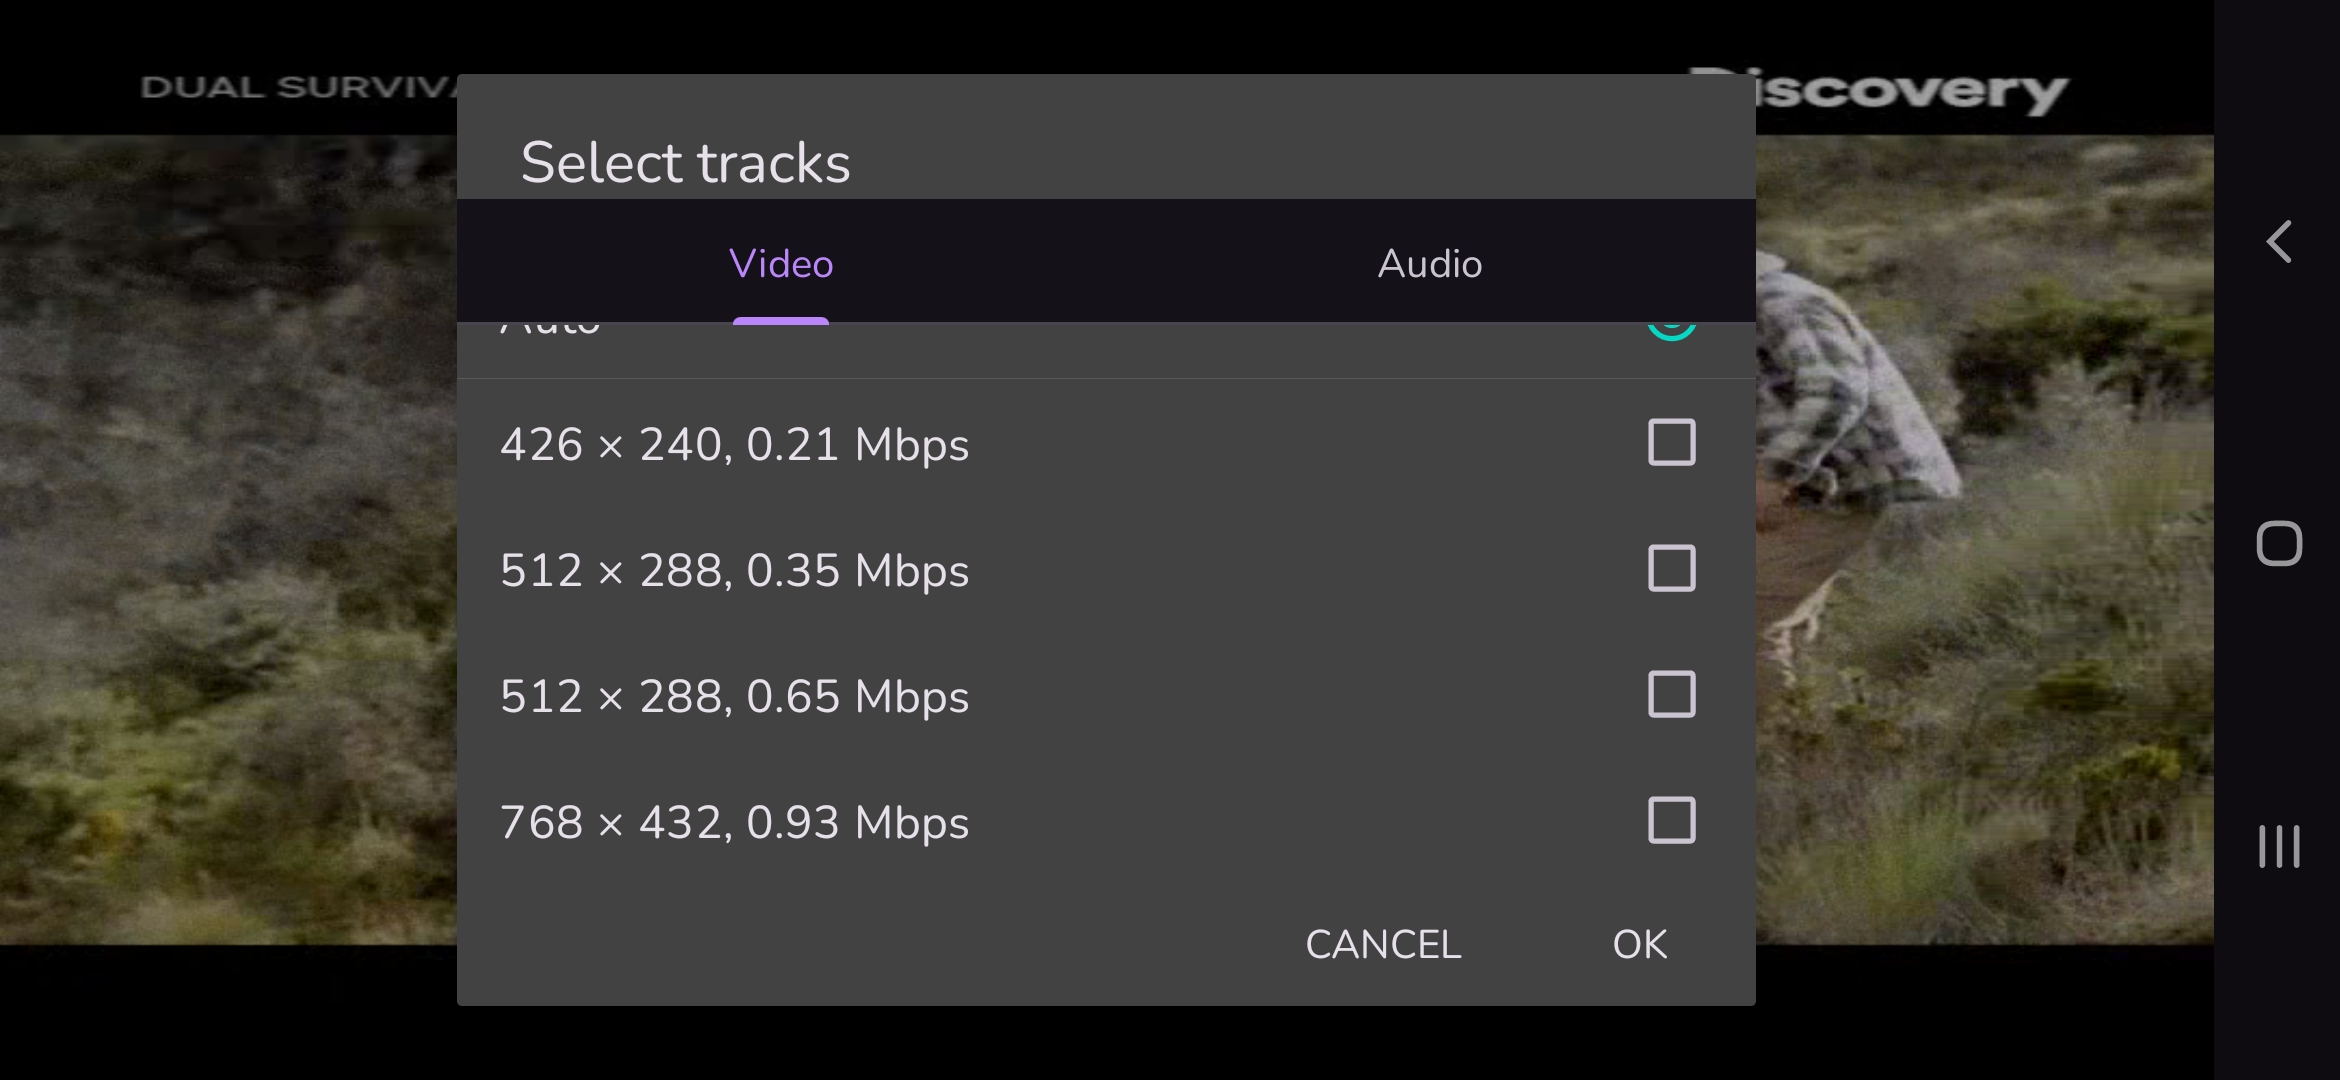The height and width of the screenshot is (1080, 2340).
Task: Click the '512 × 288, 0.35 Mbps' label
Action: tap(735, 571)
